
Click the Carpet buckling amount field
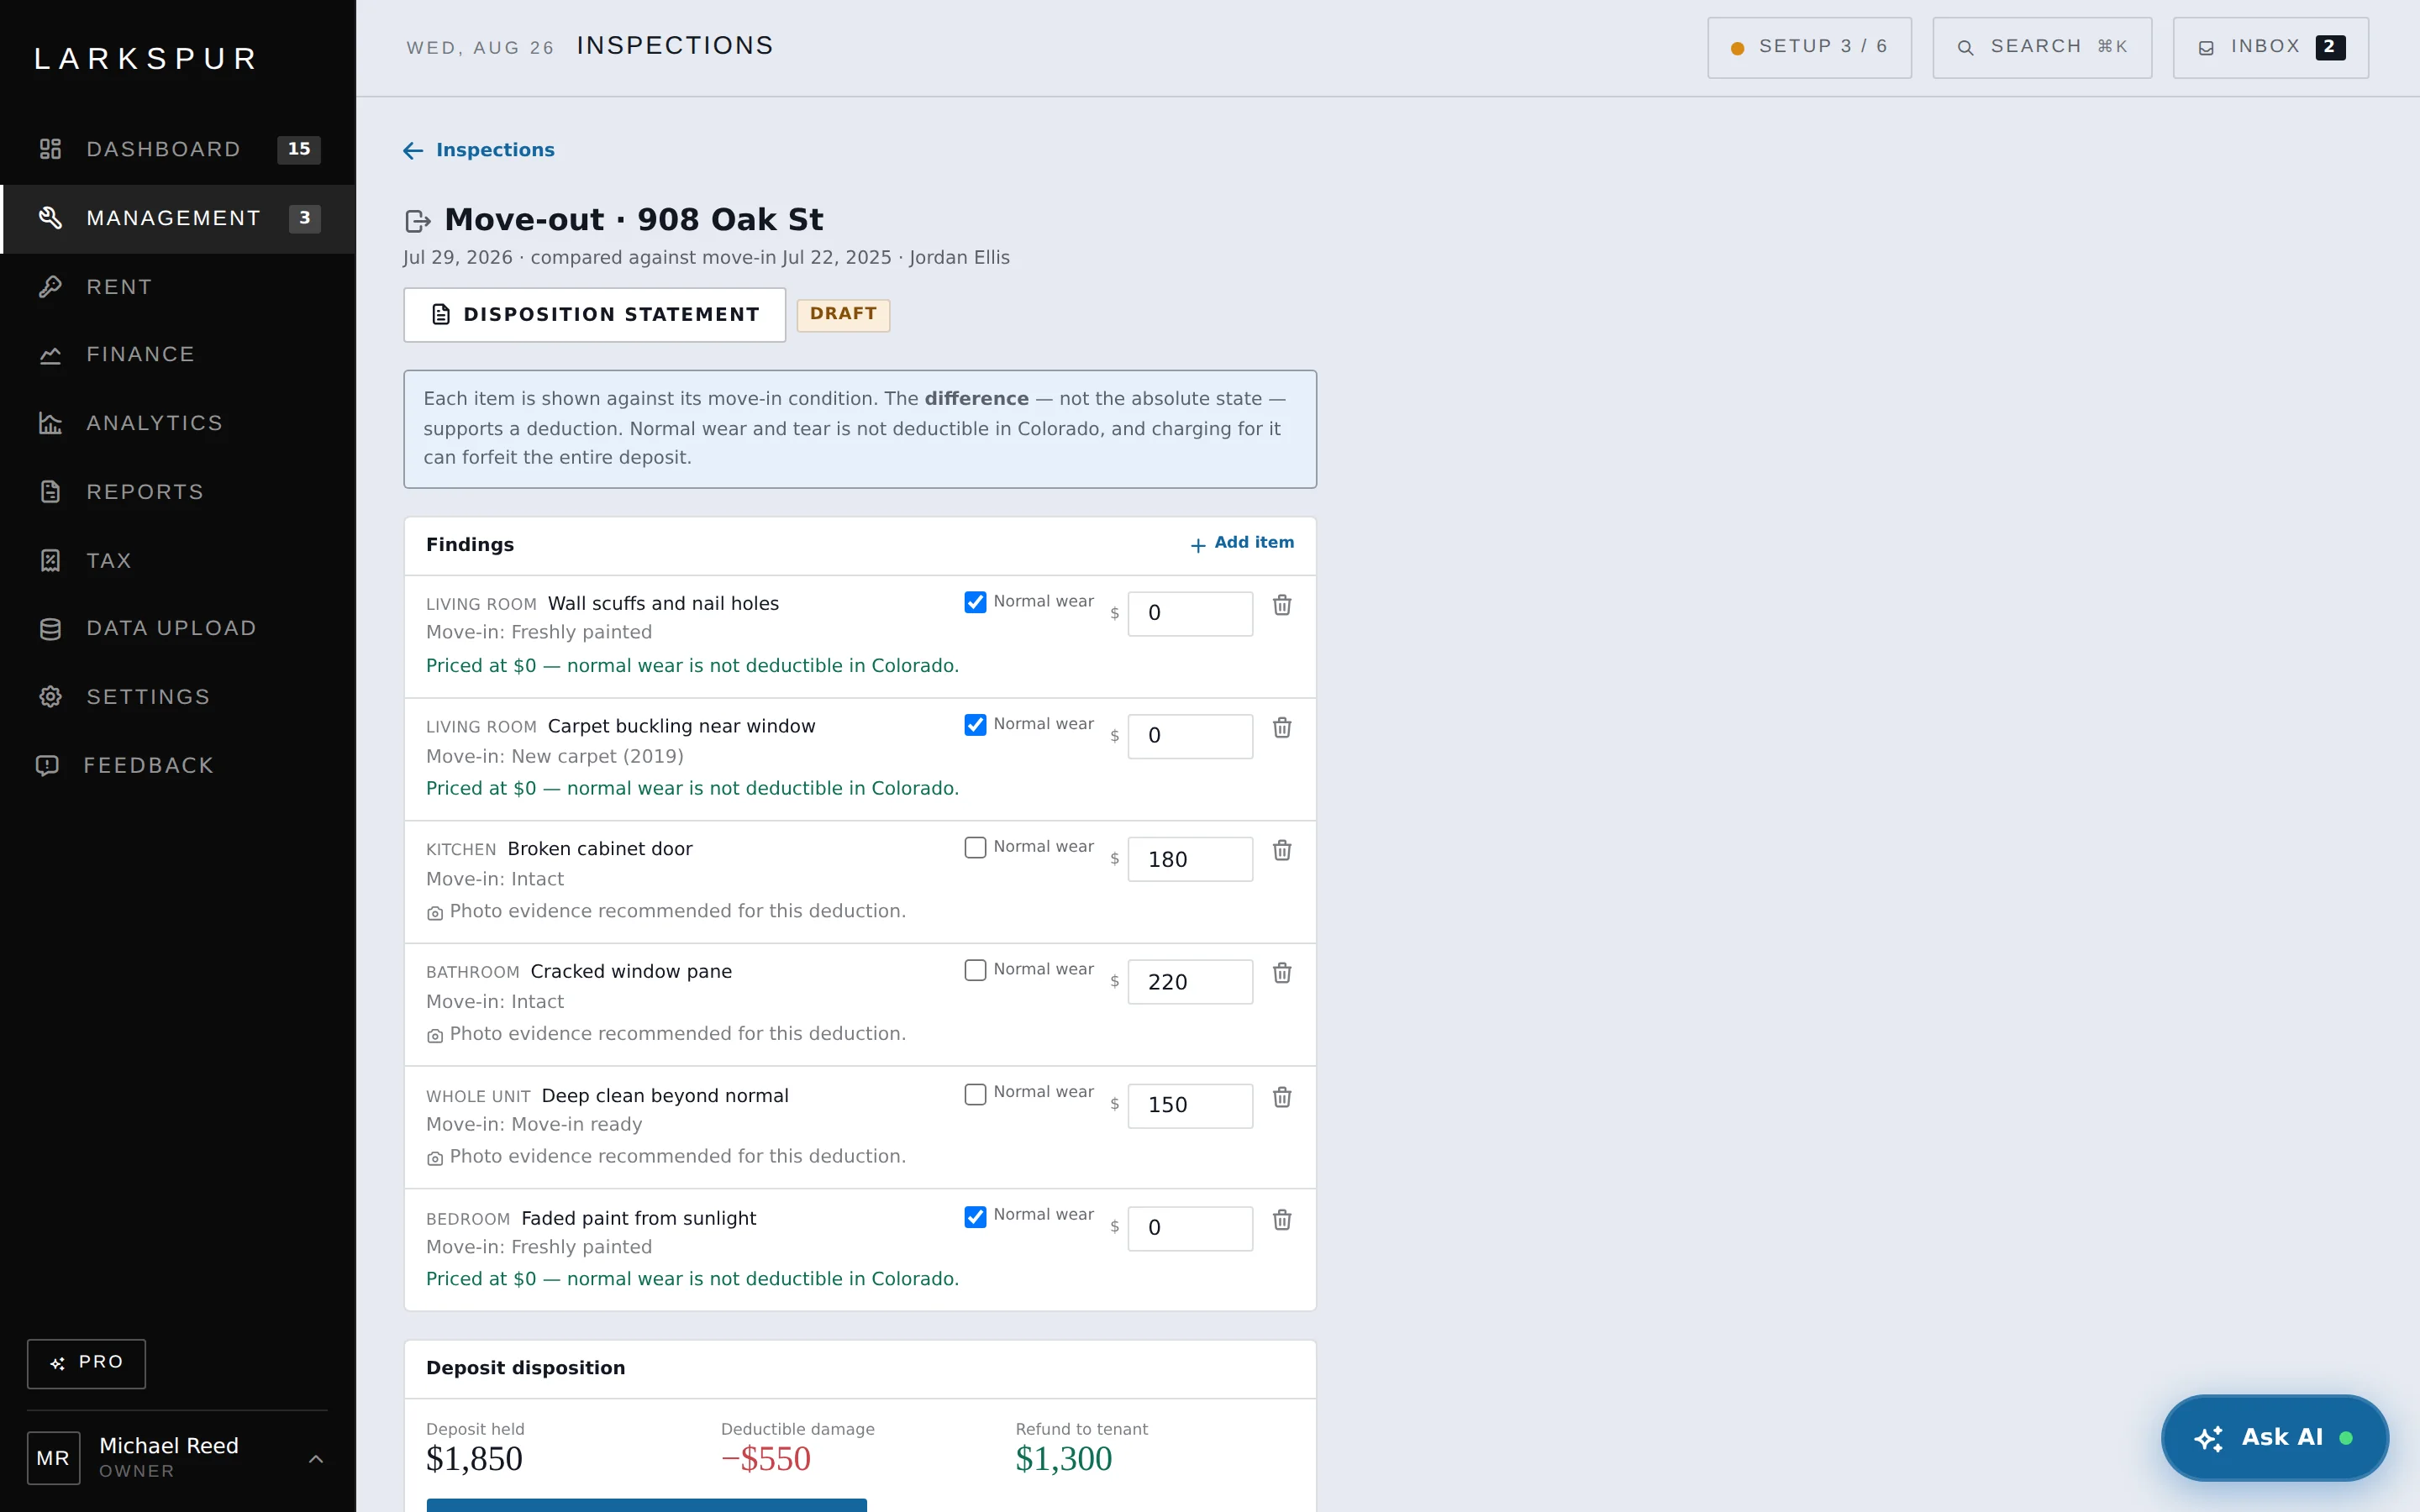(1190, 737)
